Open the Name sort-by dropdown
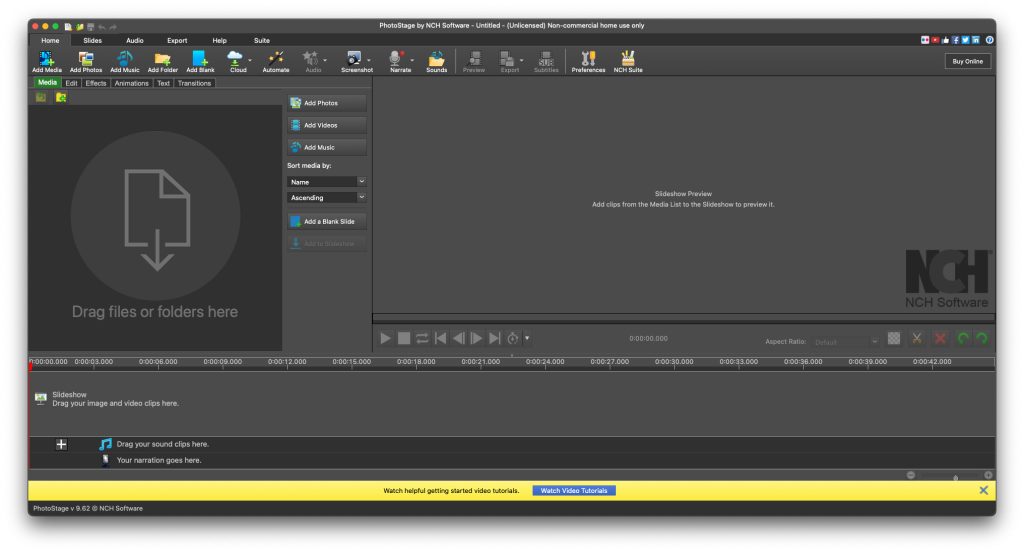 pyautogui.click(x=327, y=182)
